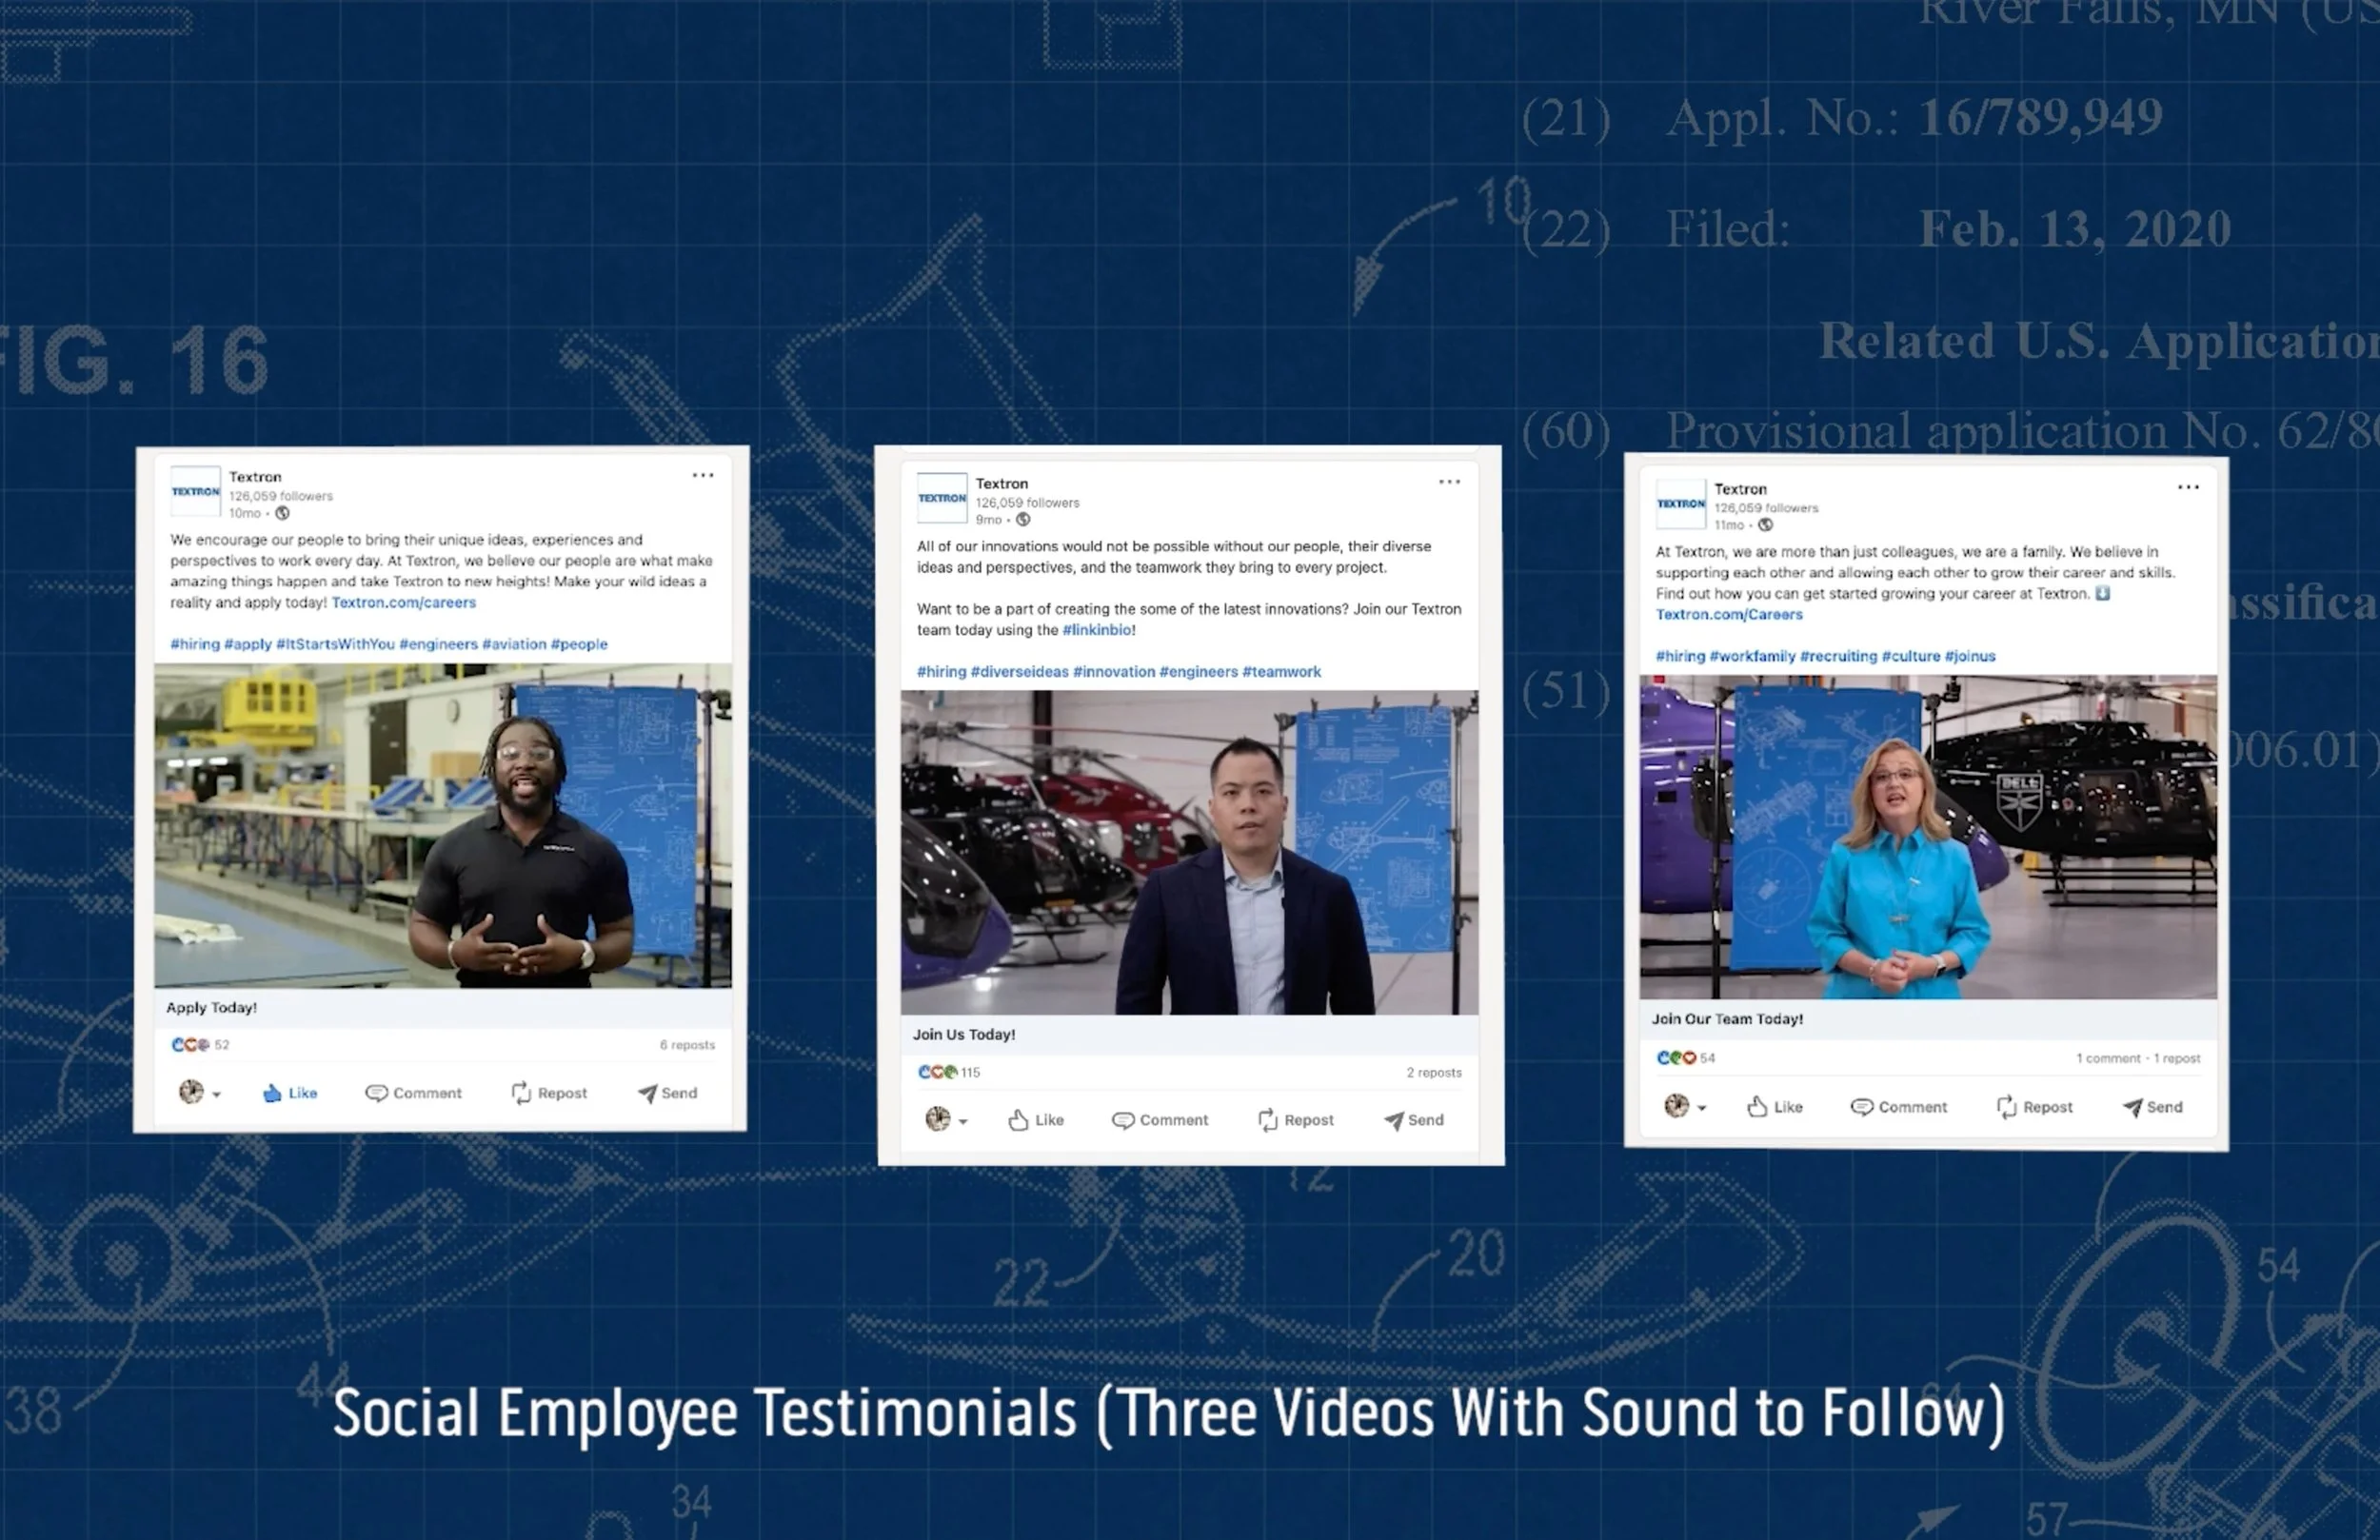The height and width of the screenshot is (1540, 2380).
Task: Open the profile switcher dropdown on Join Us Today! post
Action: point(947,1119)
